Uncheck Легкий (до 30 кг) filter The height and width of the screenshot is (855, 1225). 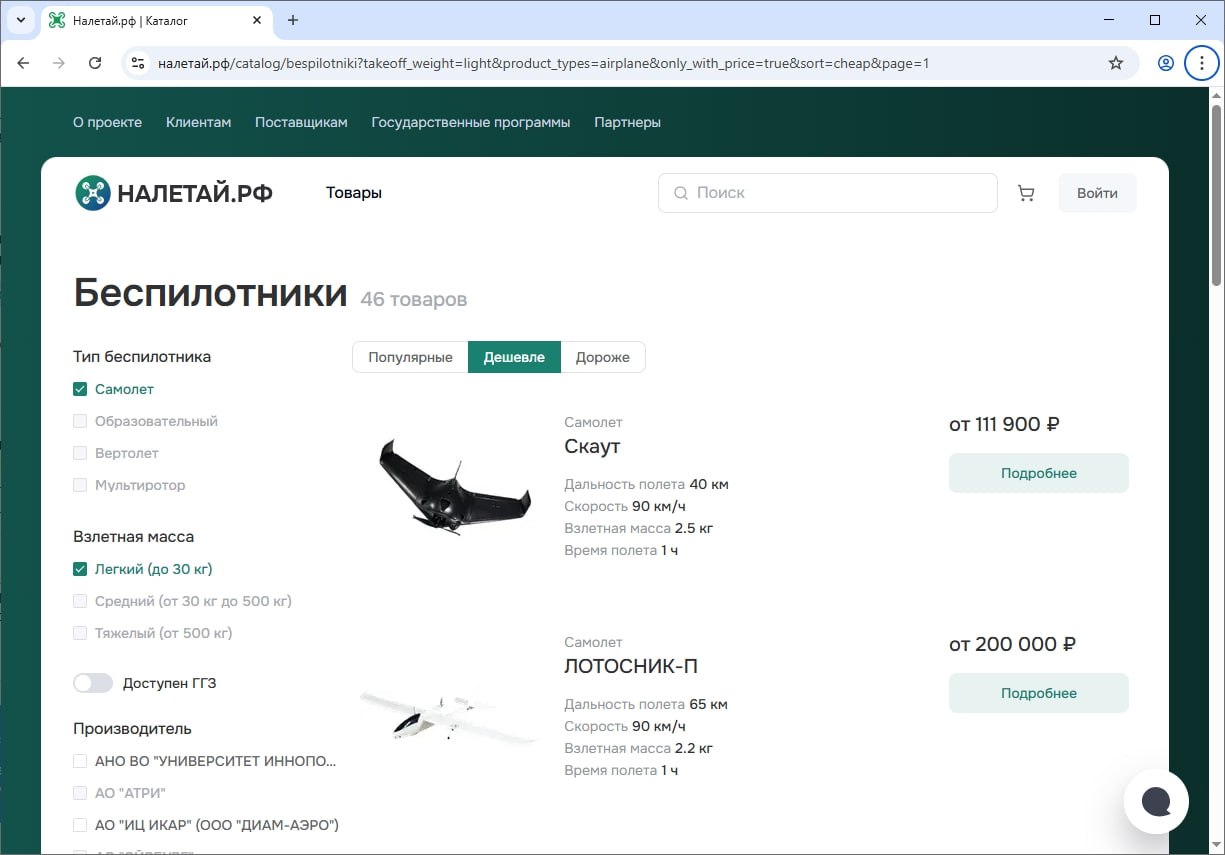point(81,569)
